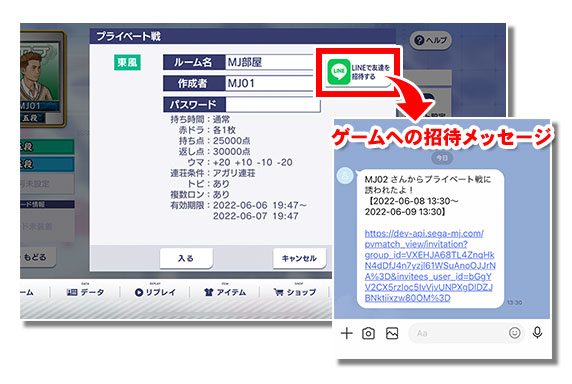Open the リプレイ menu item
The height and width of the screenshot is (384, 572).
click(x=155, y=292)
